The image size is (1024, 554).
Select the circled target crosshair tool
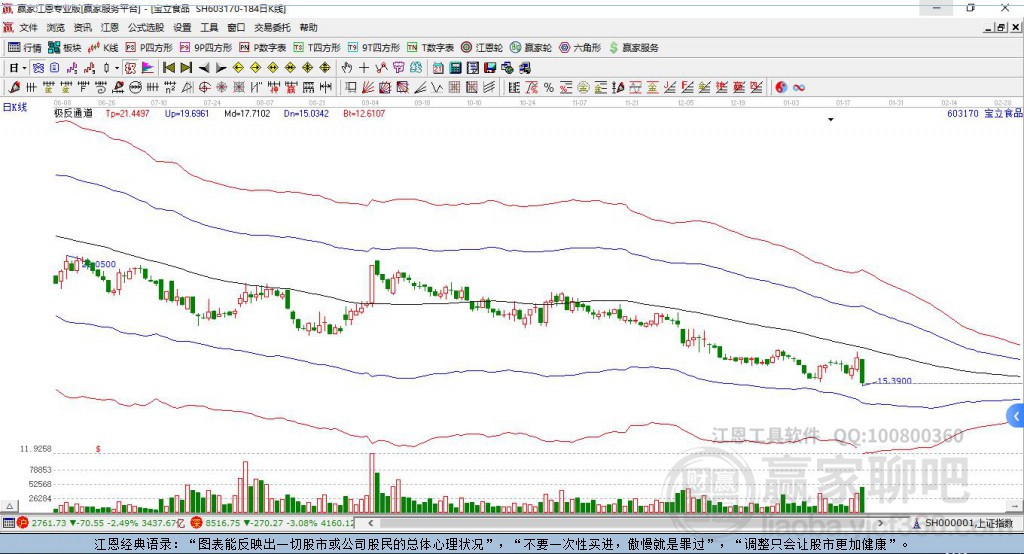click(x=204, y=87)
